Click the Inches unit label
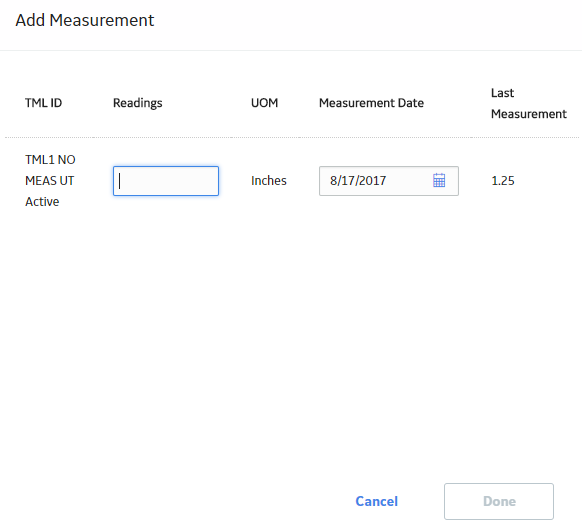582x529 pixels. pyautogui.click(x=269, y=180)
